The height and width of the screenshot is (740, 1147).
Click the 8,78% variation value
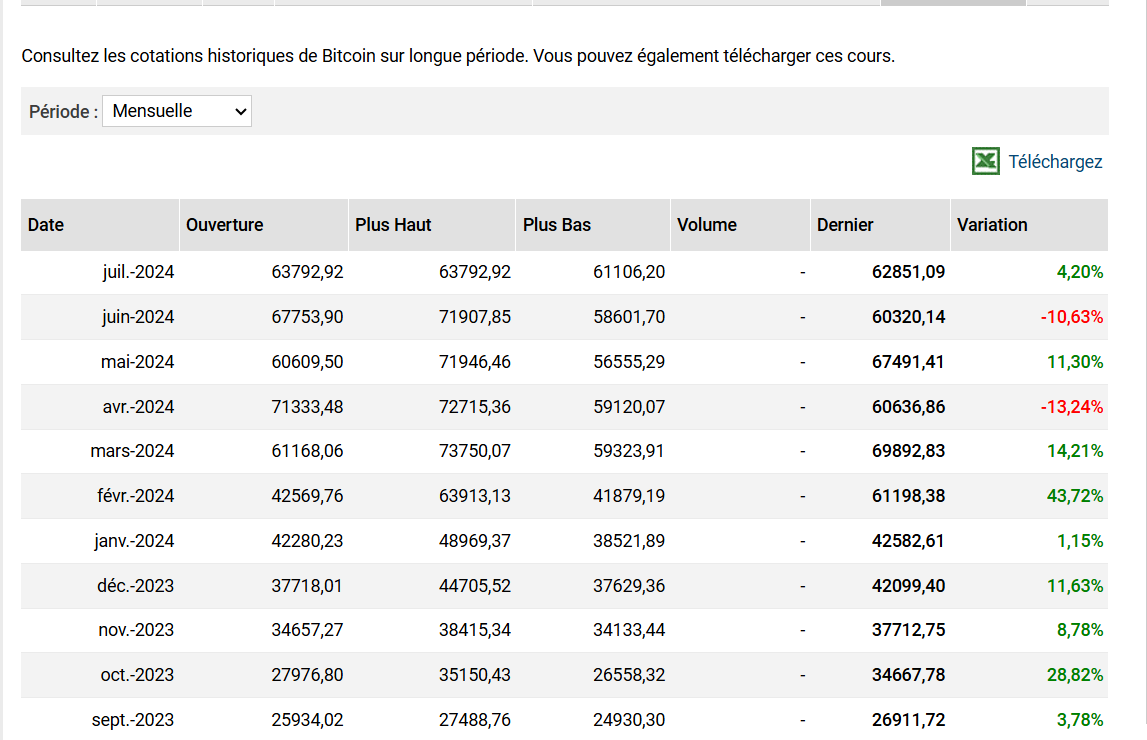[x=1080, y=630]
